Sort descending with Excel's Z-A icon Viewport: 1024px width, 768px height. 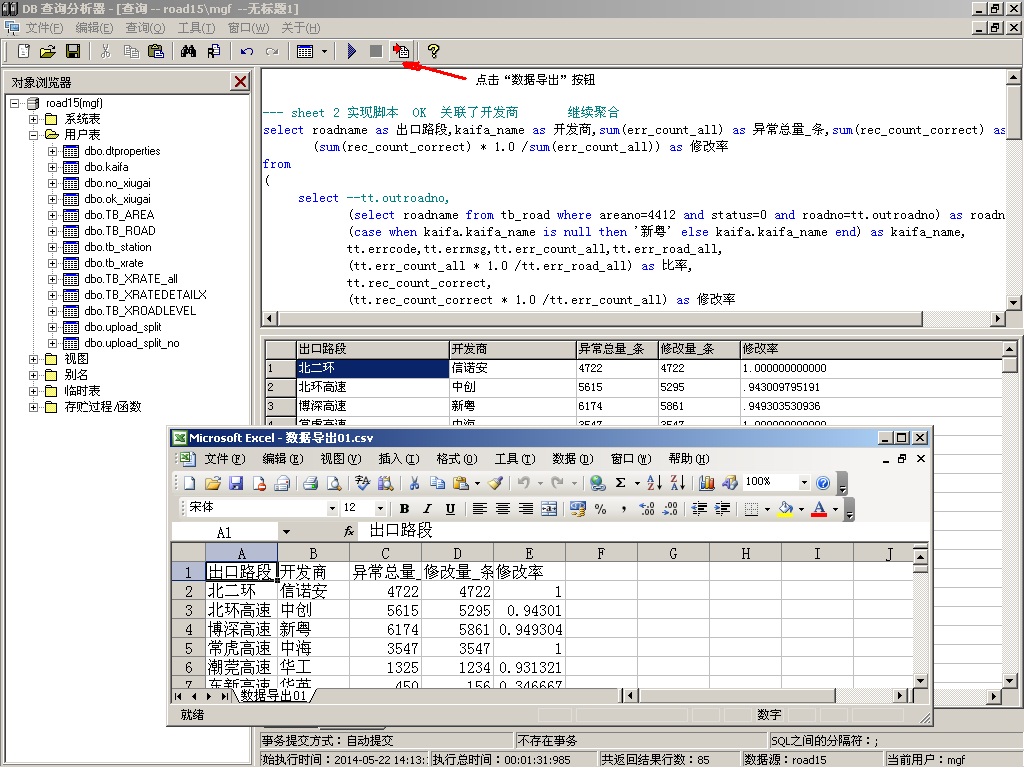pos(678,483)
